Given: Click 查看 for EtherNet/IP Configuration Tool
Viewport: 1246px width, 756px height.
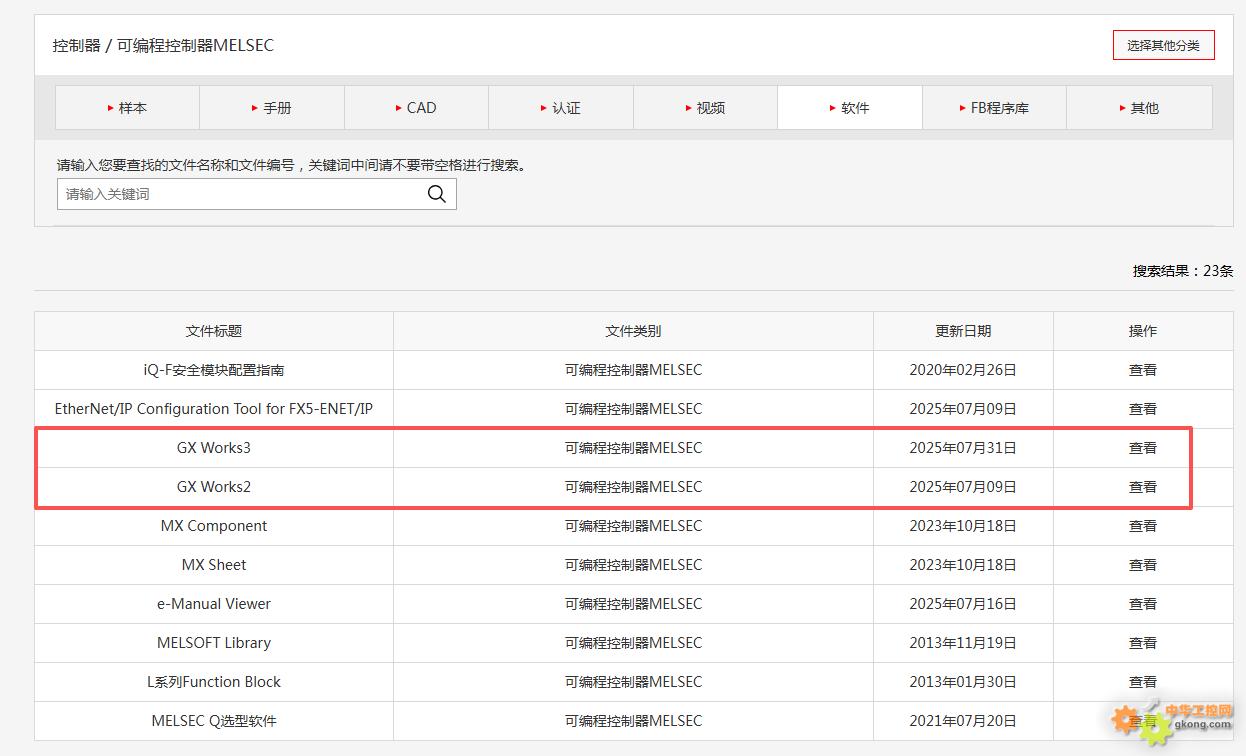Looking at the screenshot, I should tap(1143, 409).
